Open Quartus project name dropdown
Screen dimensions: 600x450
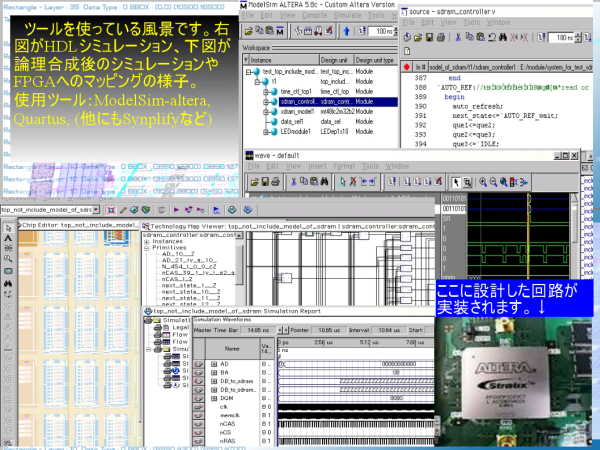96,209
